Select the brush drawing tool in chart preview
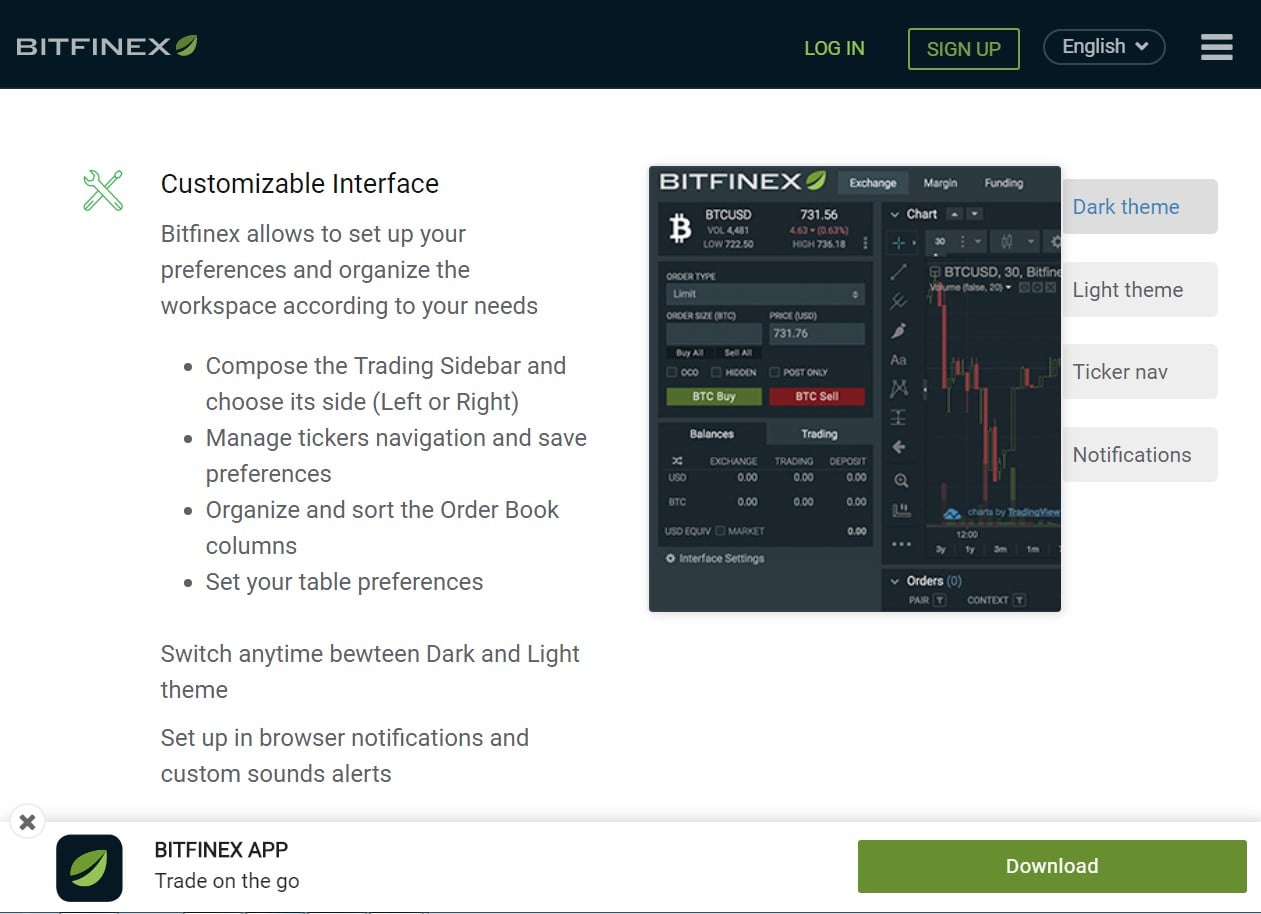 [x=898, y=331]
